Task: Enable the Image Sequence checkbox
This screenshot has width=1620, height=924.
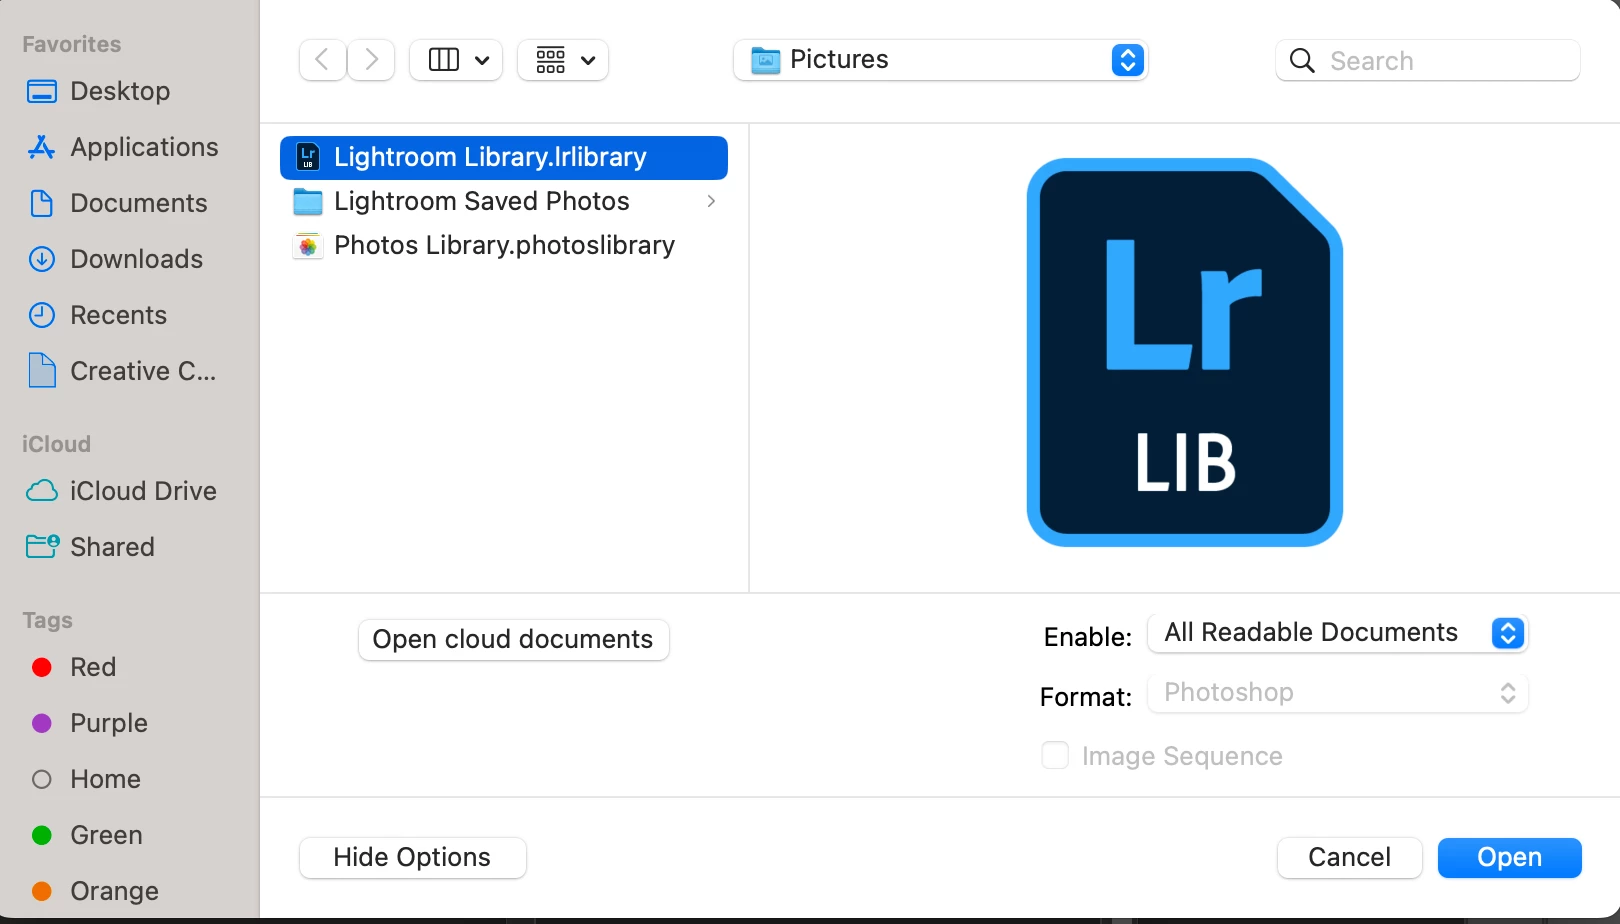Action: pos(1055,755)
